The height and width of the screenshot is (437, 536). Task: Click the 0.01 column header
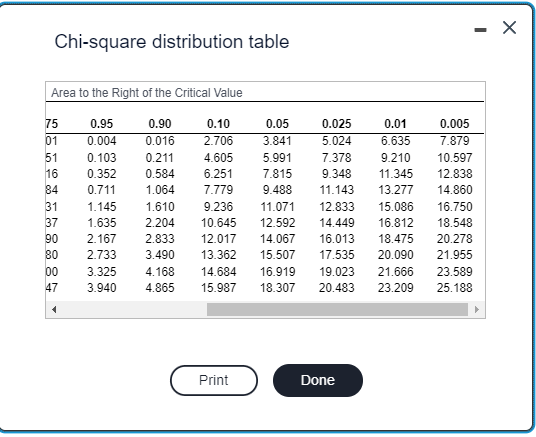pyautogui.click(x=396, y=124)
